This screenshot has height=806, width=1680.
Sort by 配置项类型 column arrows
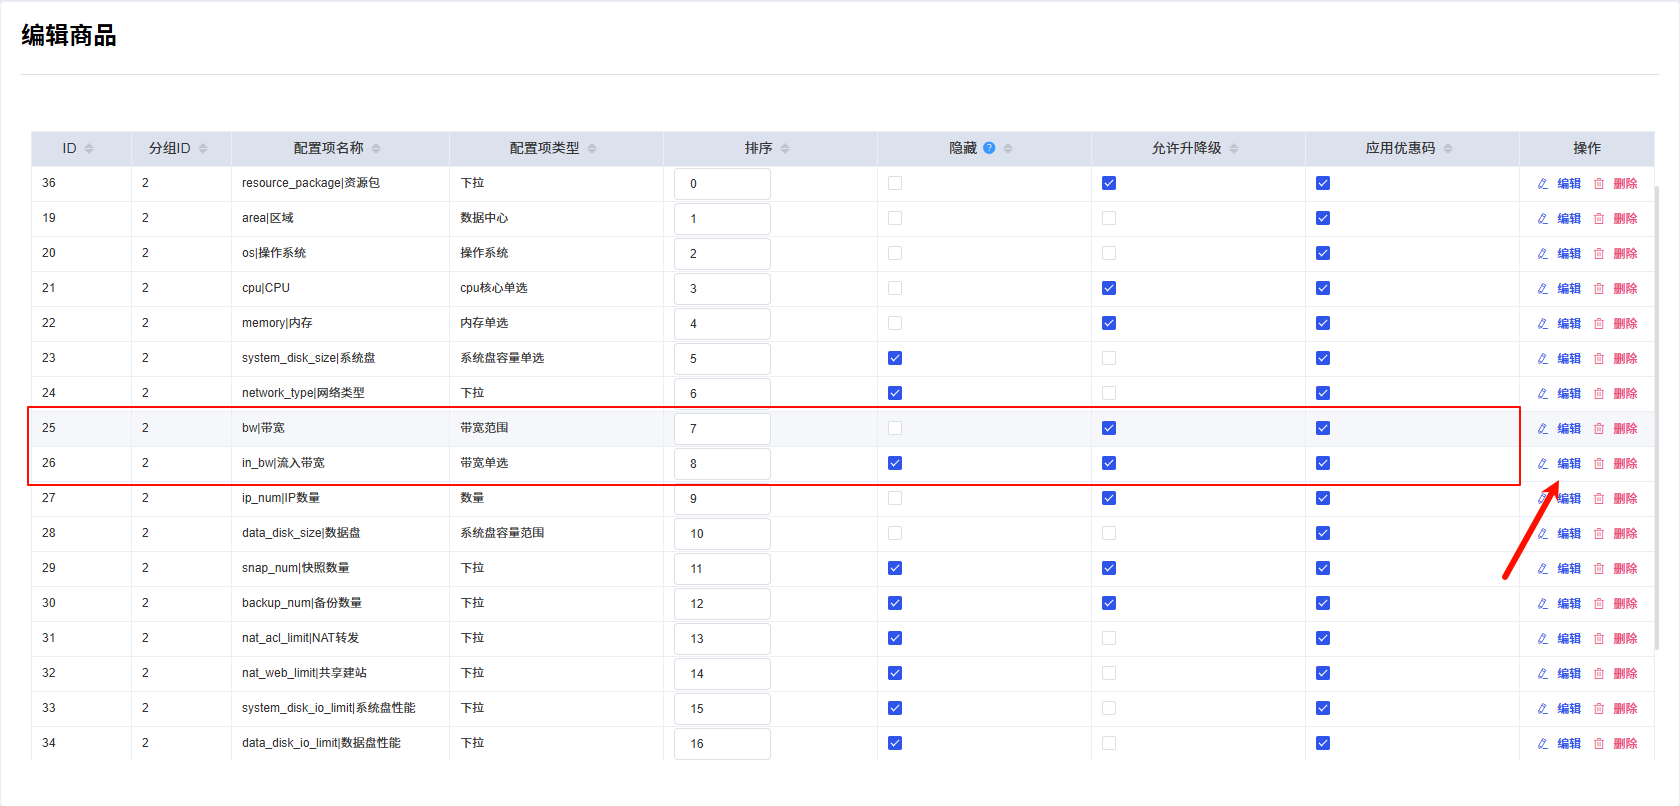(x=592, y=149)
